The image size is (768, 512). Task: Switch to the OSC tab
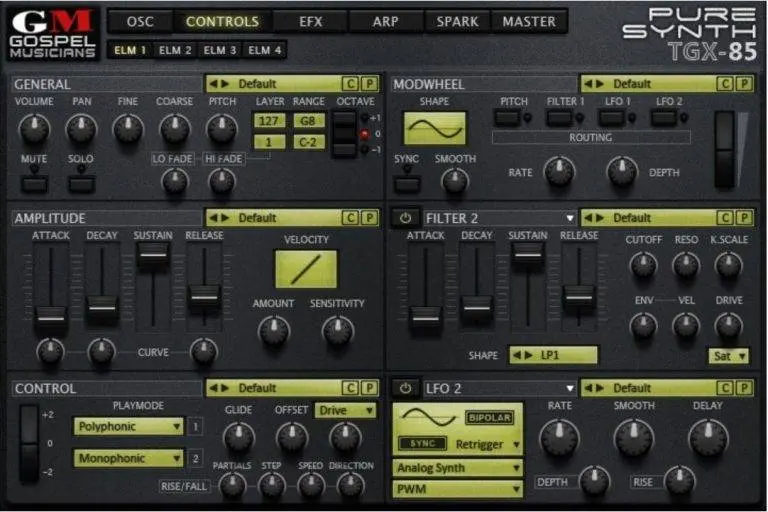[140, 22]
